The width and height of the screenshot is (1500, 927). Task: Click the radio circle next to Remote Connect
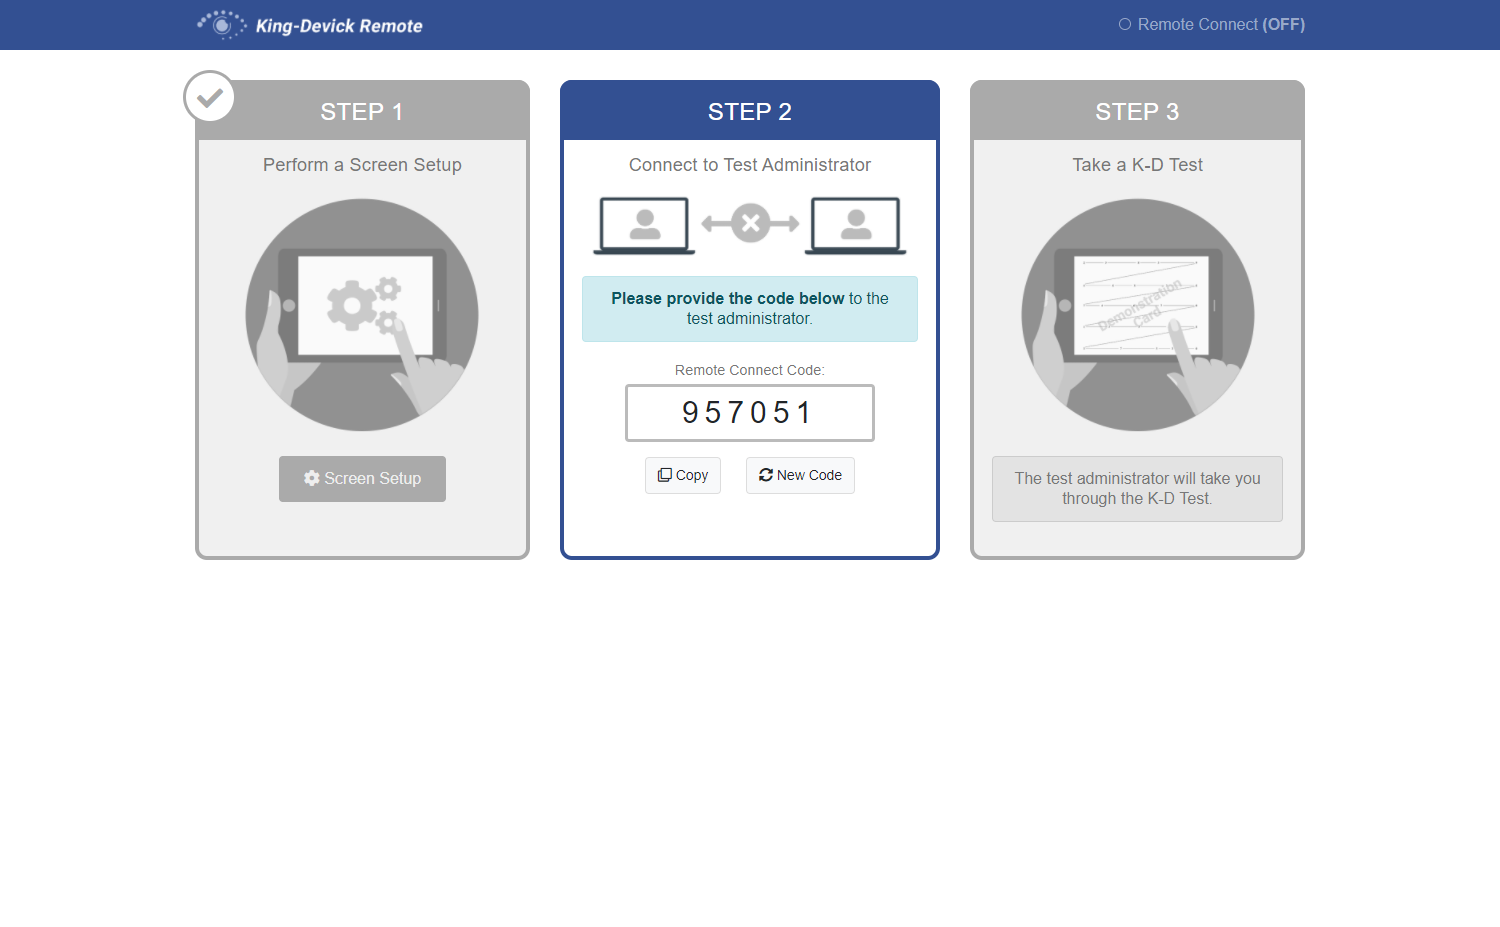pos(1128,24)
